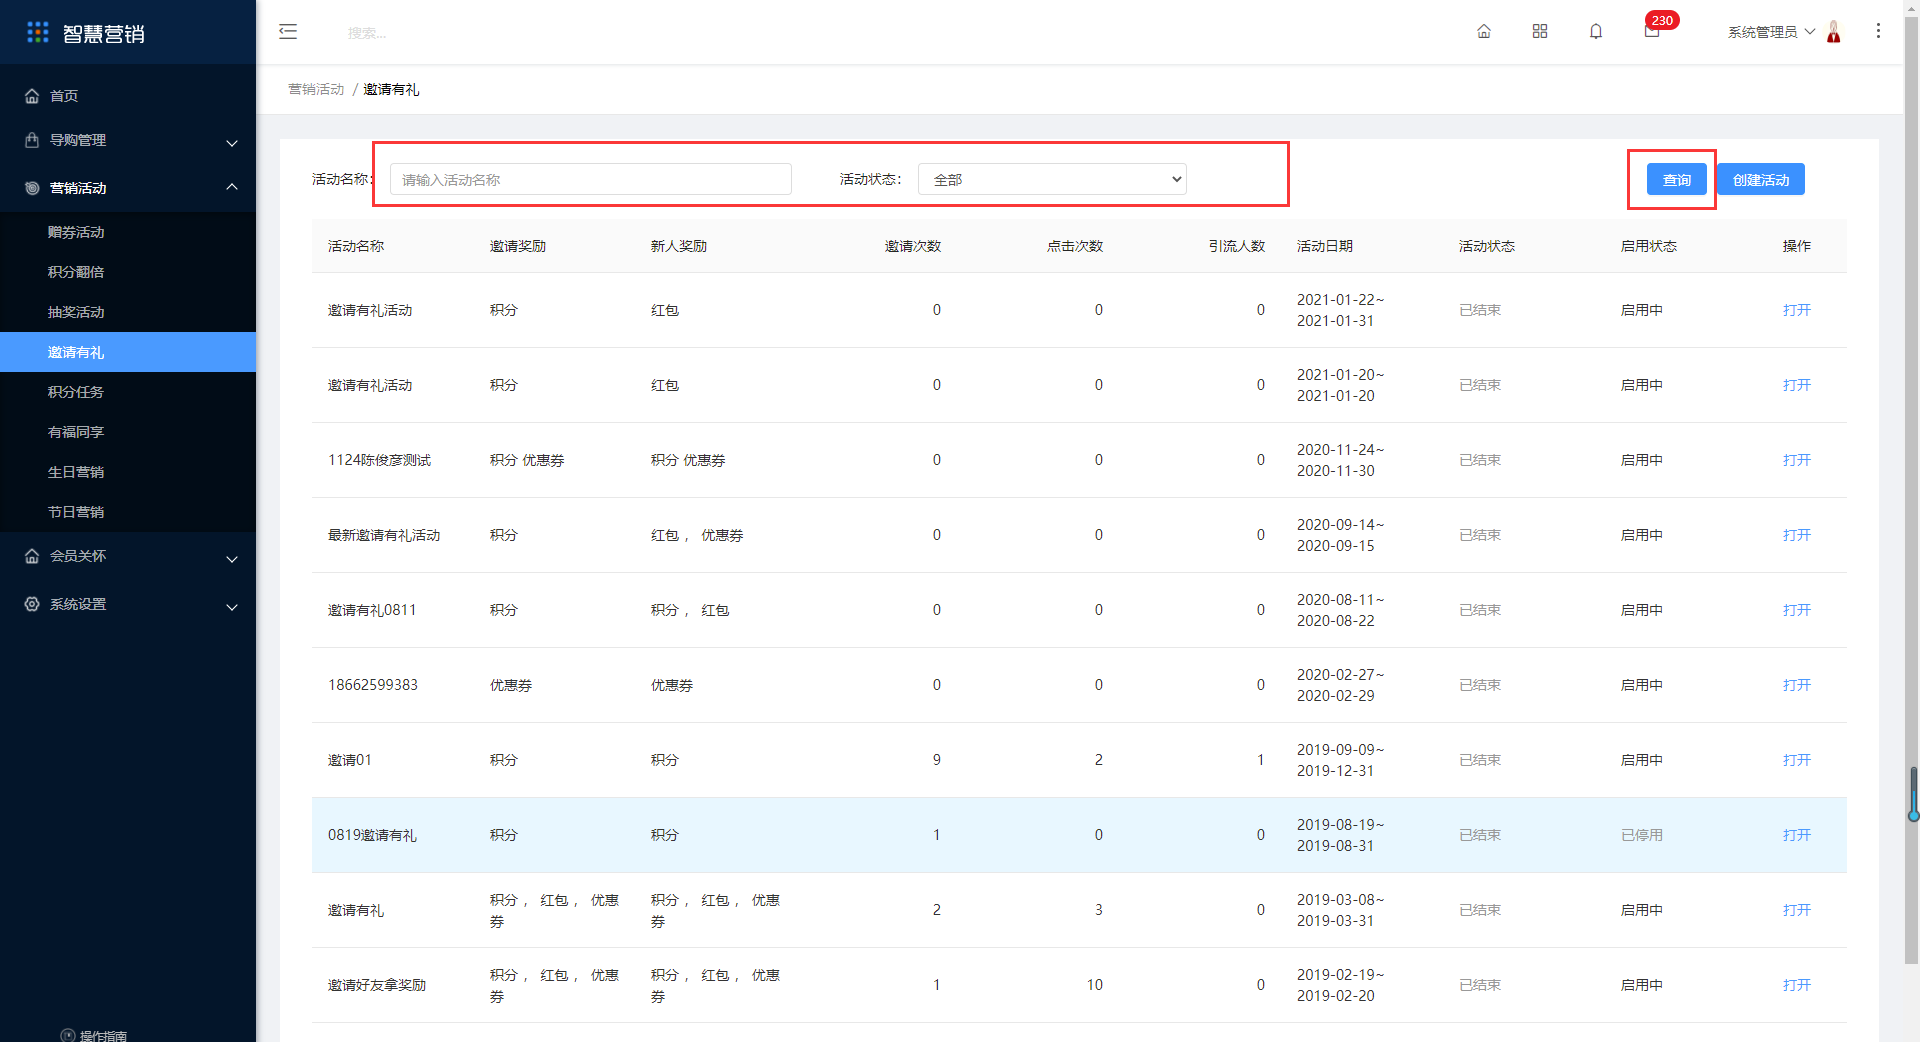1920x1042 pixels.
Task: Click the 活动日期 column header
Action: (1324, 246)
